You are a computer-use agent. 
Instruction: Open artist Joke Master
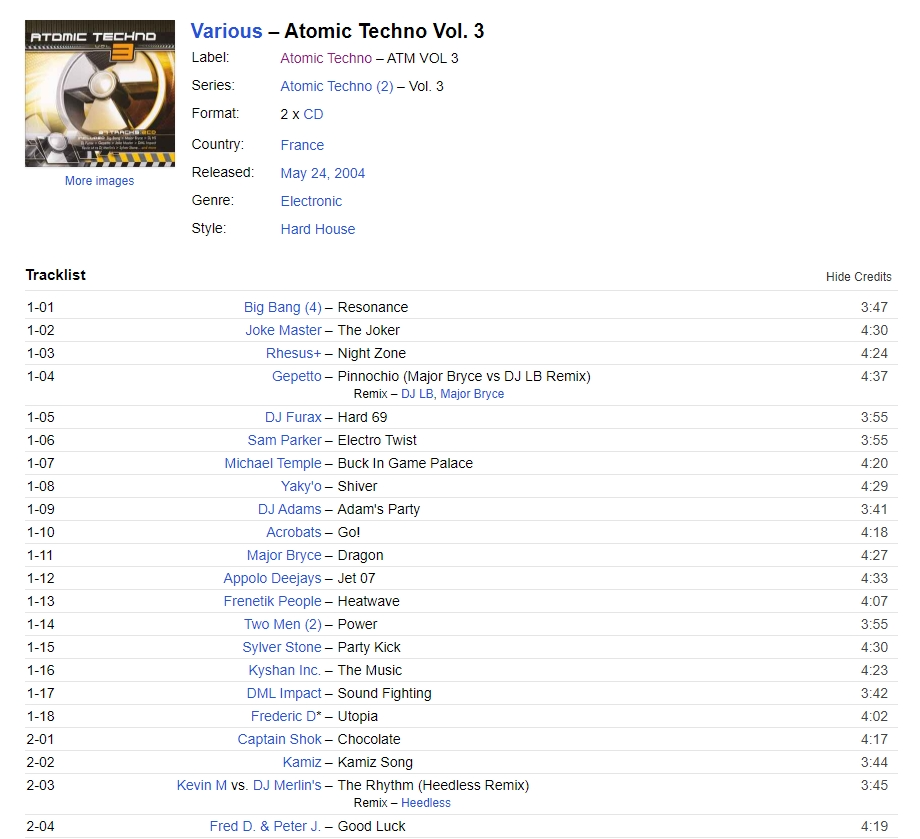pyautogui.click(x=283, y=330)
